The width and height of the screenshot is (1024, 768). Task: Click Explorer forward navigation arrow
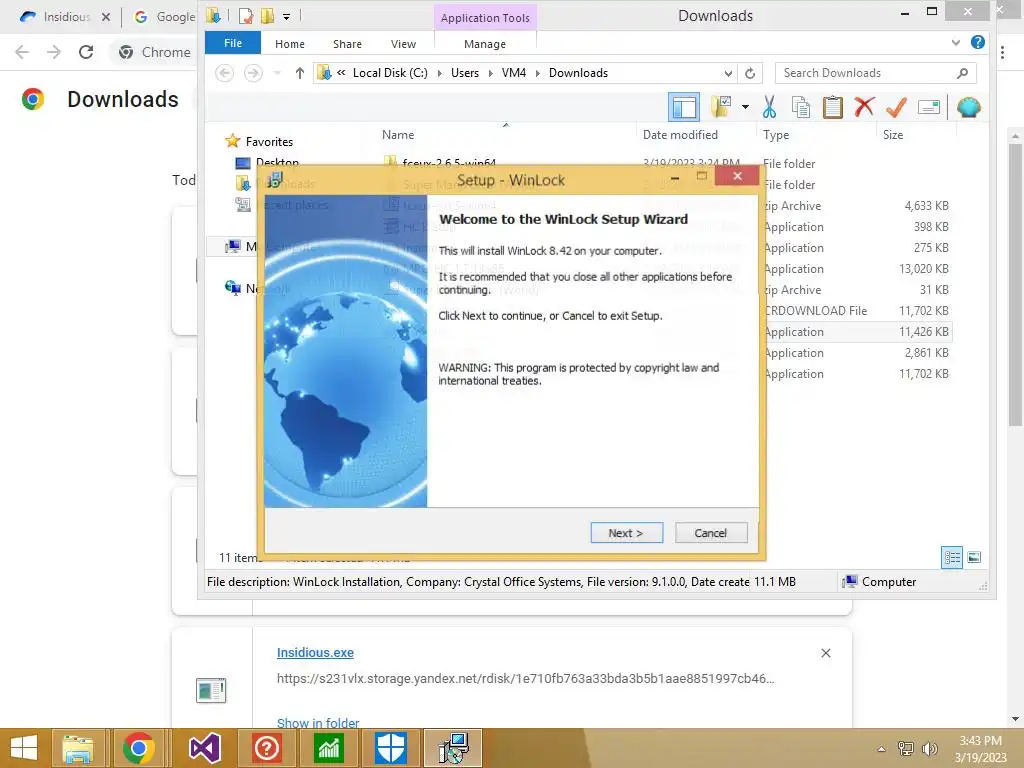tap(253, 73)
